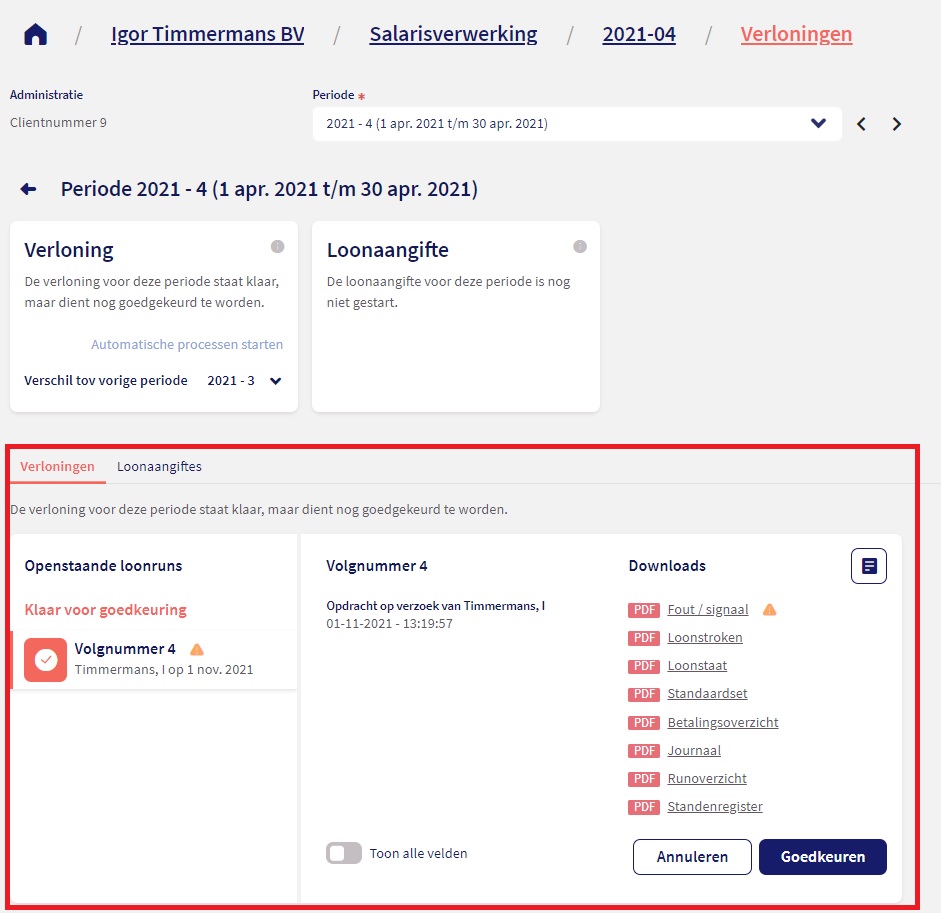Open the notes icon button above Downloads

(x=868, y=566)
